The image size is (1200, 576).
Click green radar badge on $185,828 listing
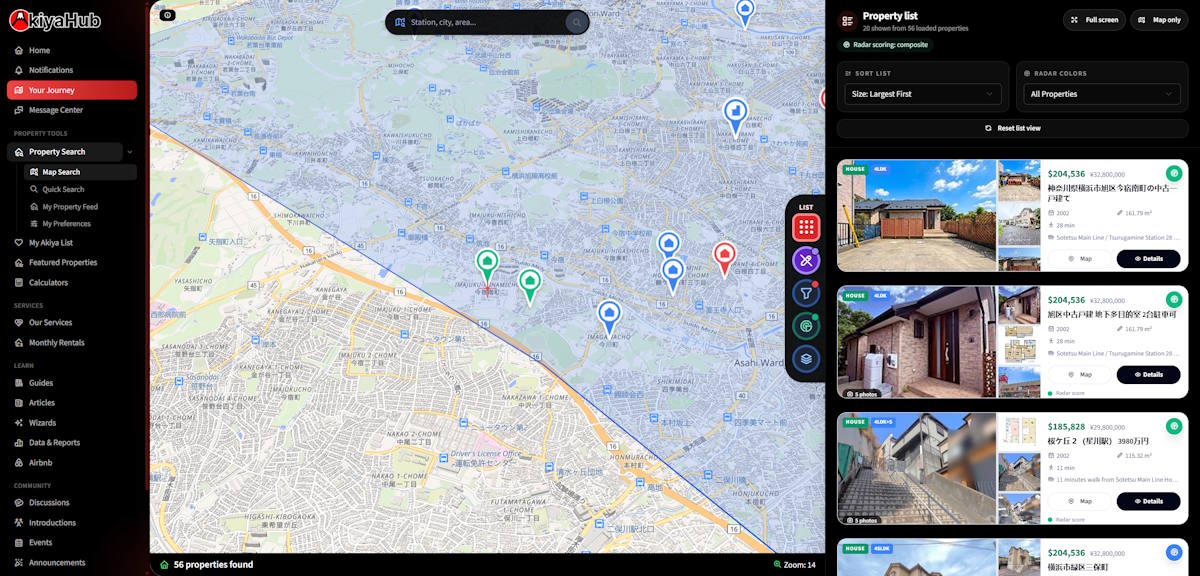coord(1174,426)
